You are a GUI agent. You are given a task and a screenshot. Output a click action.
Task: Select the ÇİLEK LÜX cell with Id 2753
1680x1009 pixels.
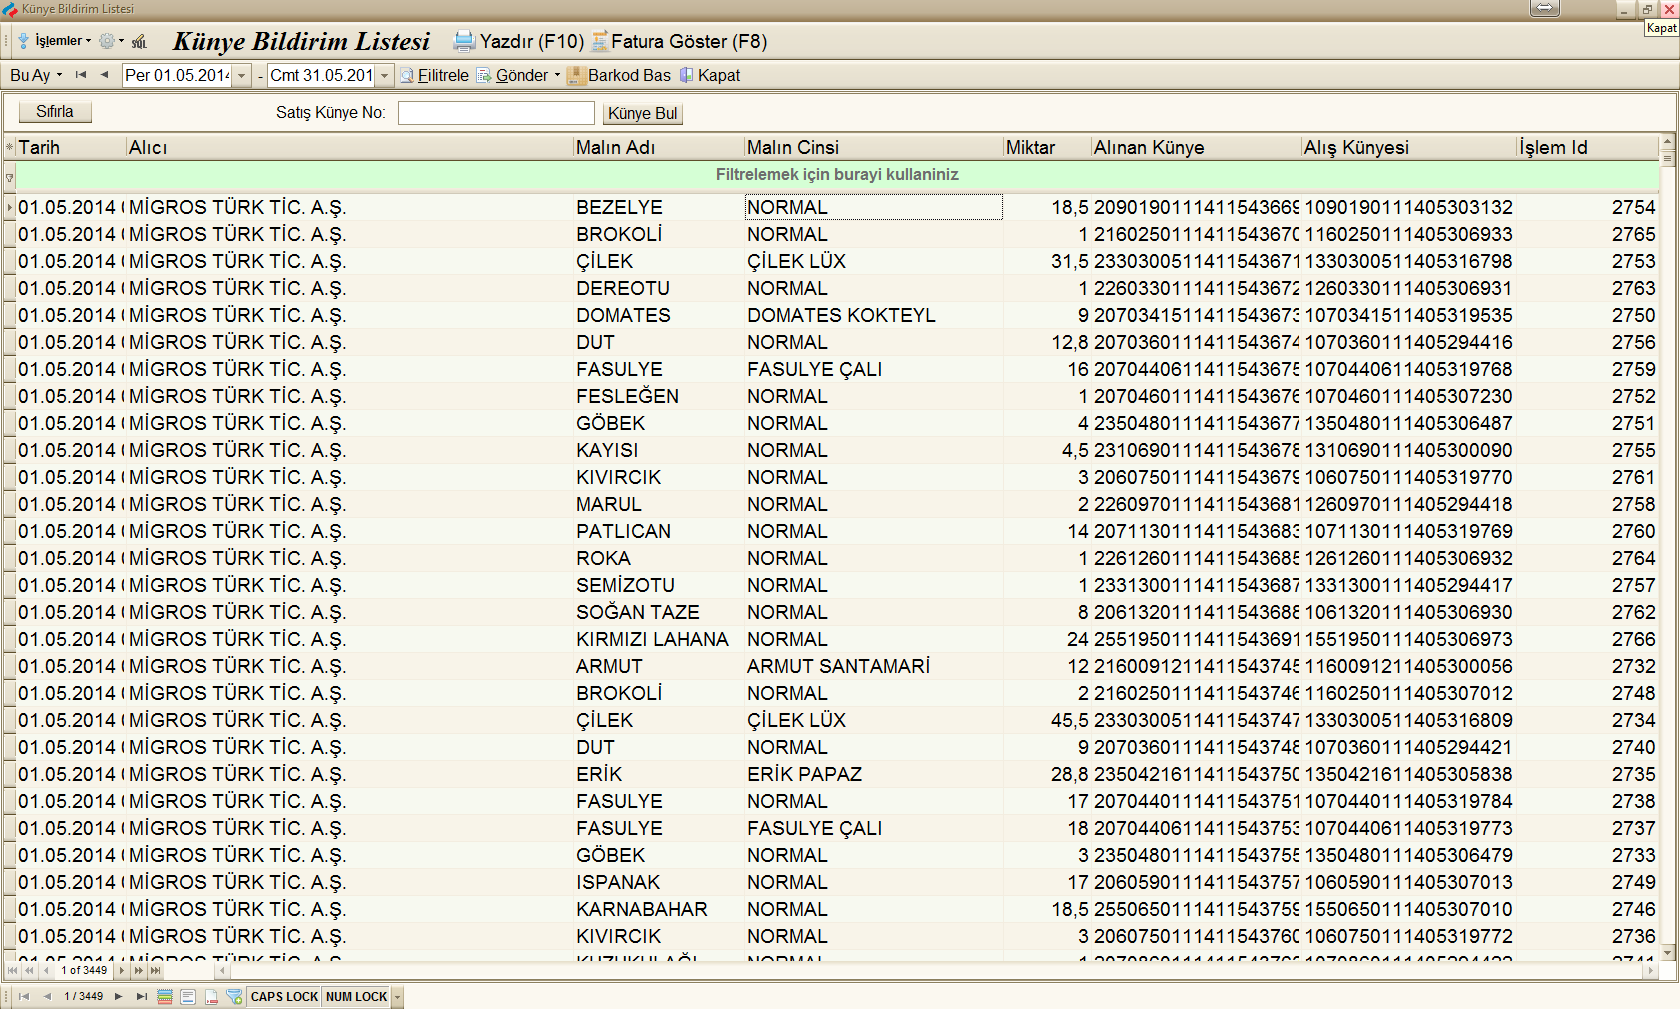[x=874, y=261]
